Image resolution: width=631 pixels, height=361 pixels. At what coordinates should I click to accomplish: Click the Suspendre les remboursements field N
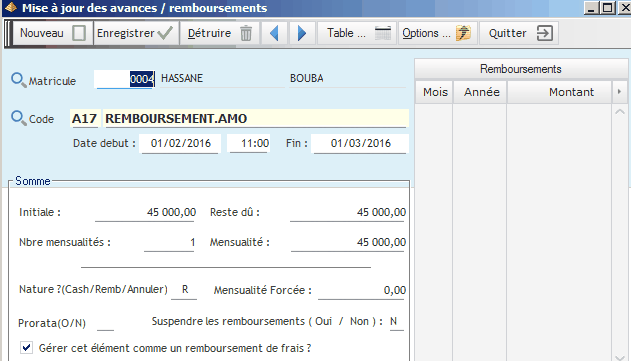tap(396, 322)
